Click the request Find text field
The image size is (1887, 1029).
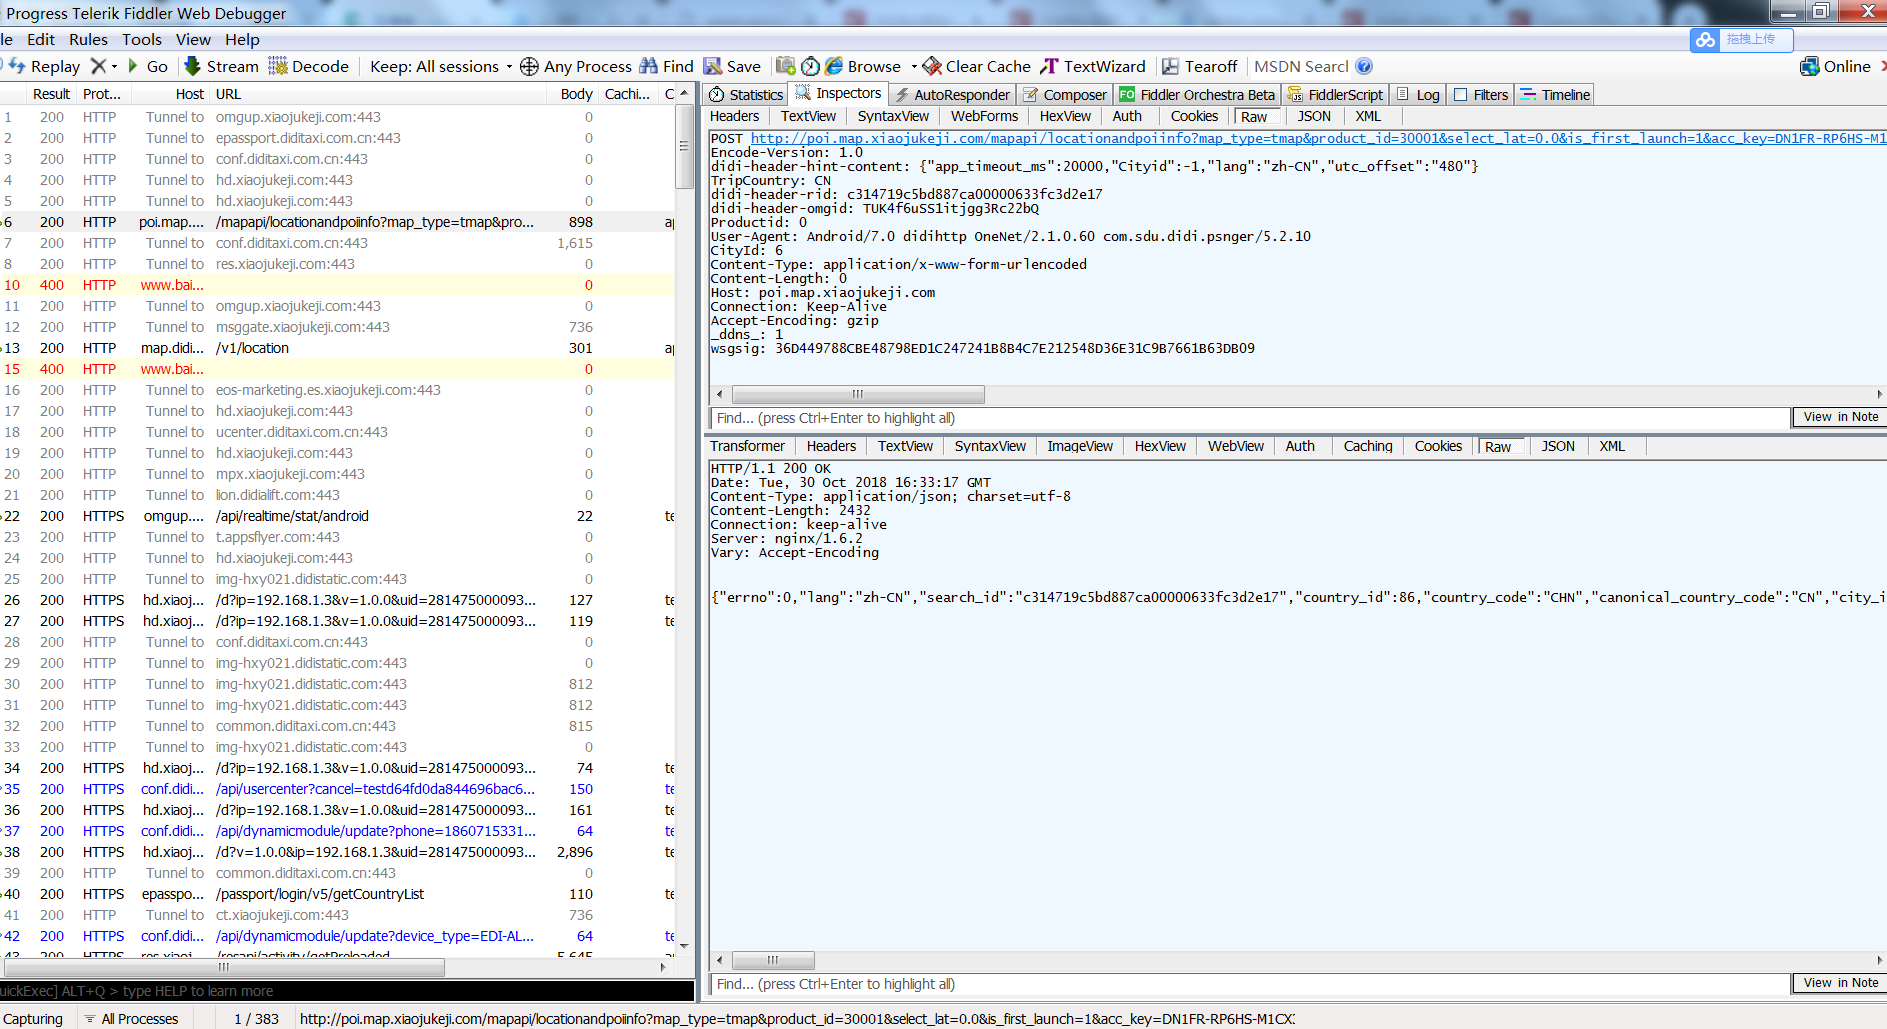(1249, 418)
